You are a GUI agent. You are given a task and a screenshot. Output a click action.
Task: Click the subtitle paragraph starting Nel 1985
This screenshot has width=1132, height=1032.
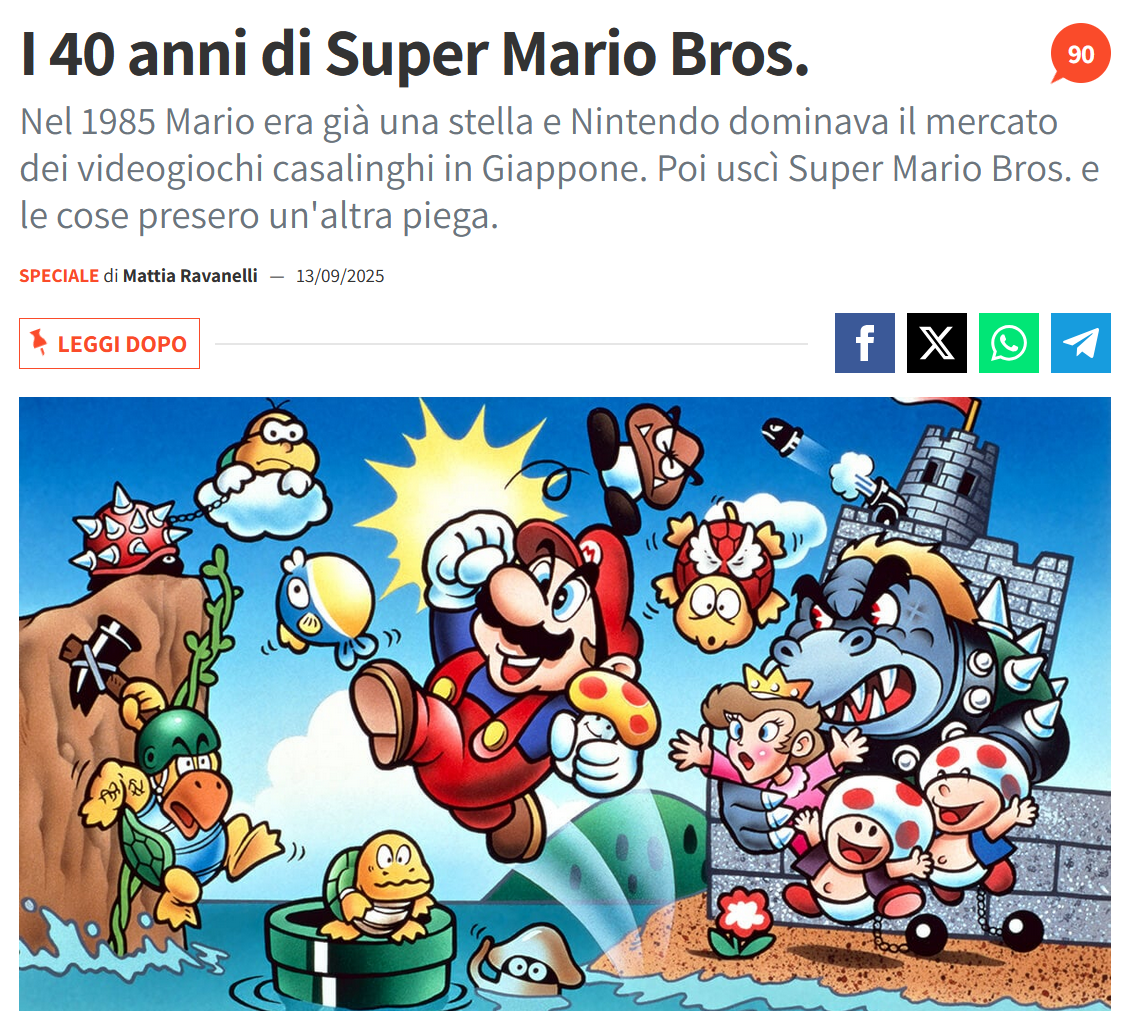click(560, 168)
